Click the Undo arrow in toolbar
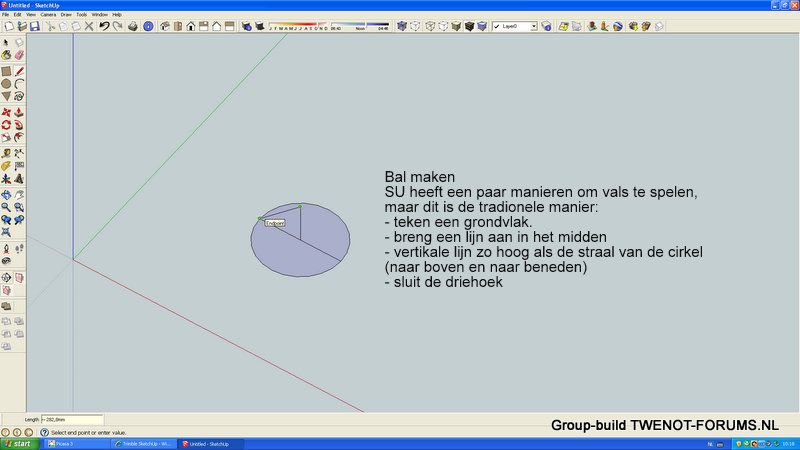Viewport: 800px width, 450px height. coord(104,26)
